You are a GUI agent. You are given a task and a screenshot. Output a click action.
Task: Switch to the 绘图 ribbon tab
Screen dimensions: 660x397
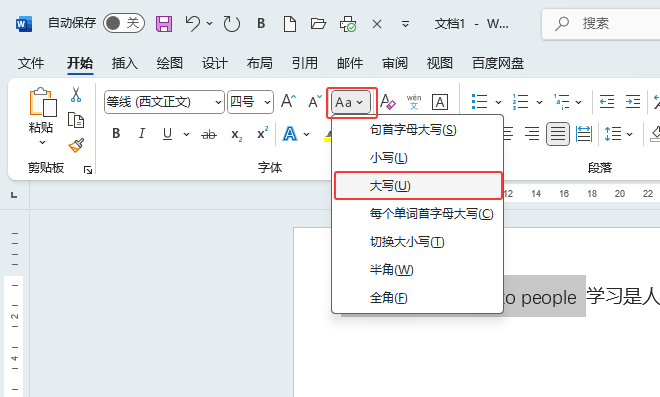pos(170,63)
